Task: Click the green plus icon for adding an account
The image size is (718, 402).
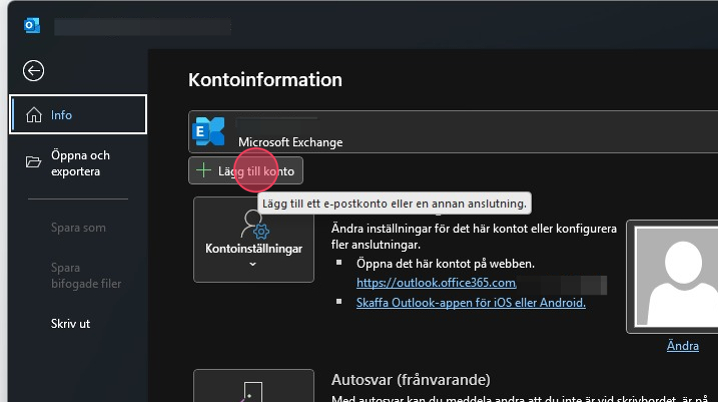Action: (x=203, y=171)
